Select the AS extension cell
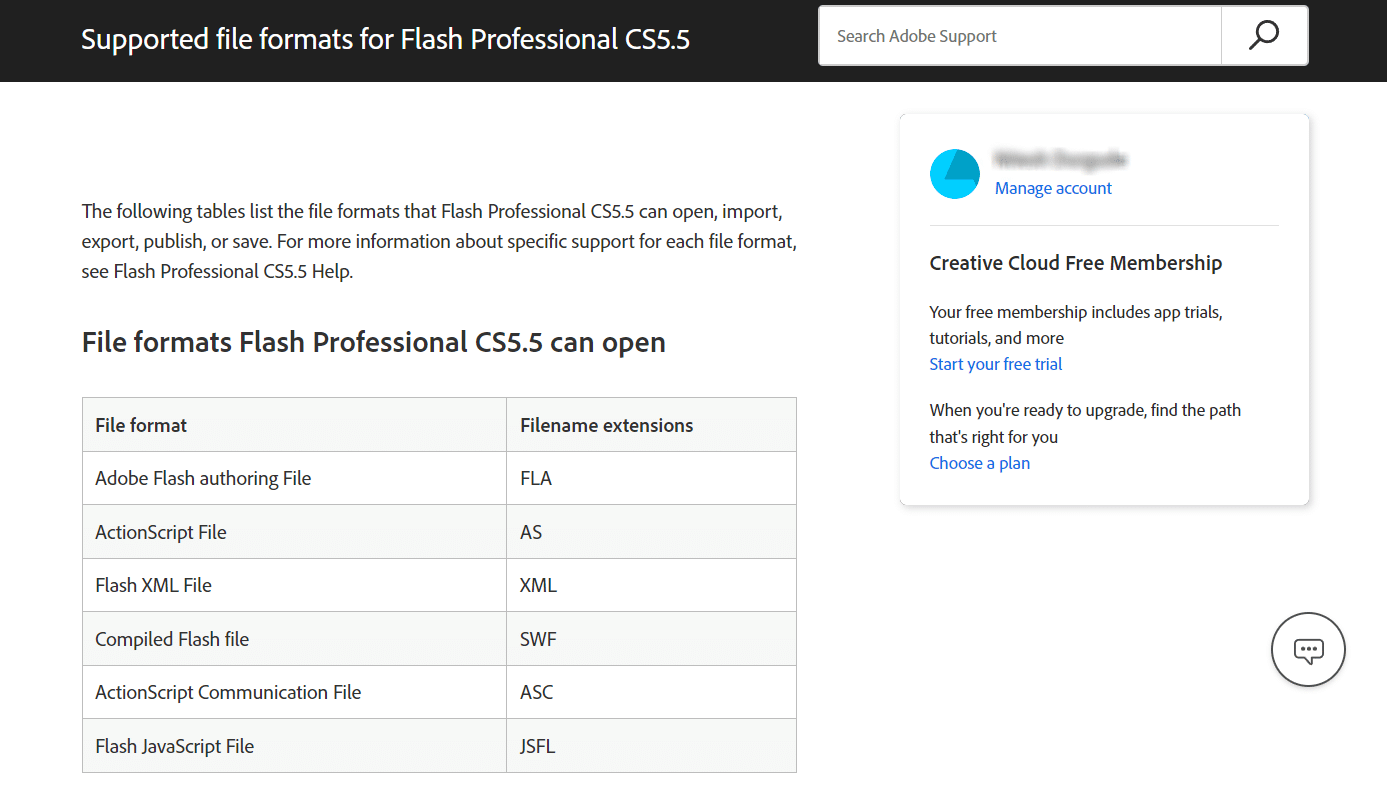Image resolution: width=1387 pixels, height=791 pixels. click(652, 532)
